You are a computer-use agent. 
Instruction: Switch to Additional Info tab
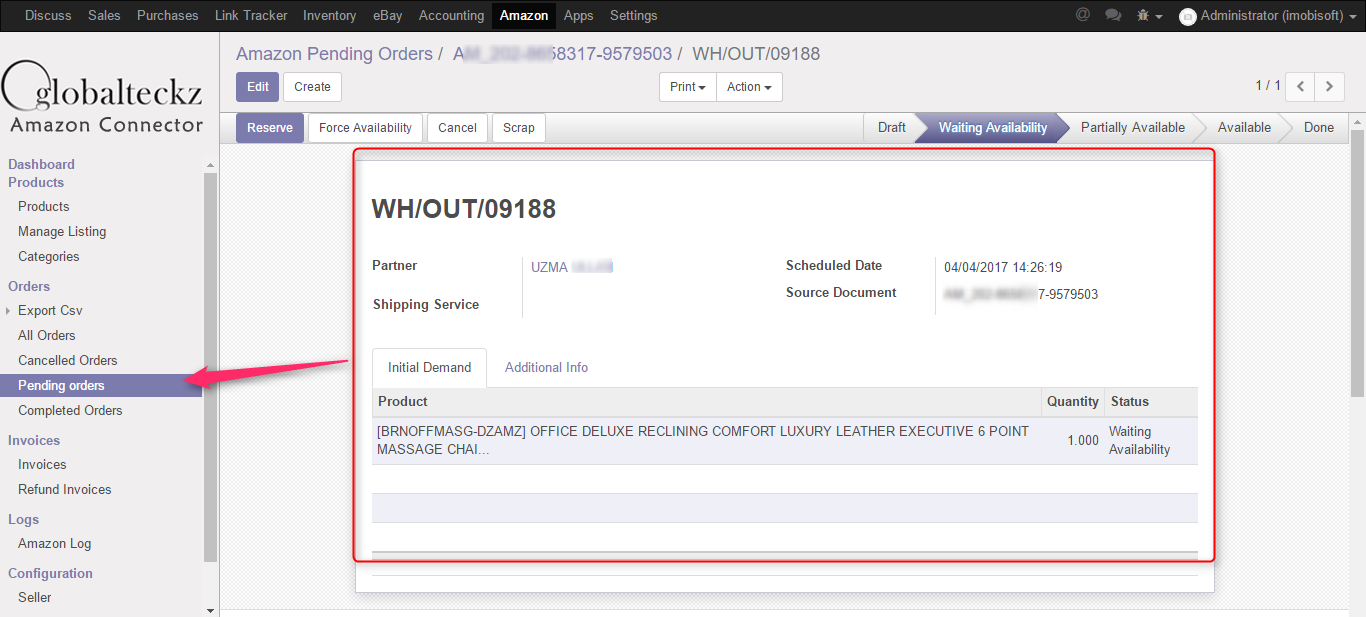pos(546,368)
